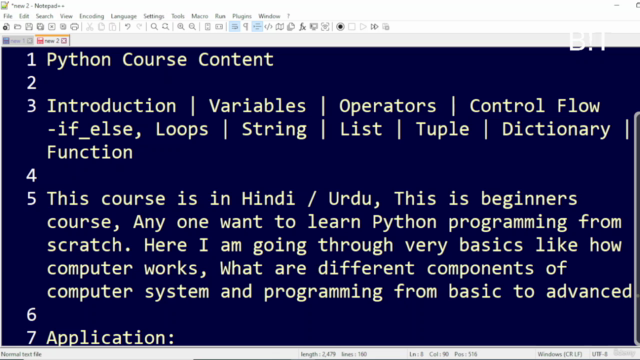Click the Folder as Workspace monitor icon
Screen dimensions: 640x360
pyautogui.click(x=314, y=27)
